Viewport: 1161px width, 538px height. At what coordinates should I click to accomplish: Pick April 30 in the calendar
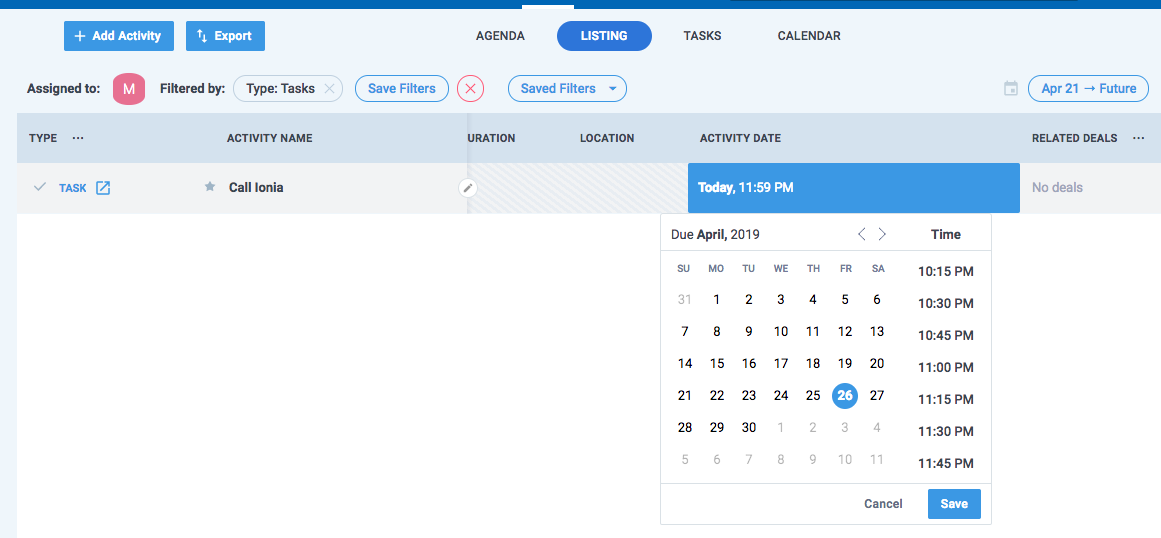pos(749,428)
